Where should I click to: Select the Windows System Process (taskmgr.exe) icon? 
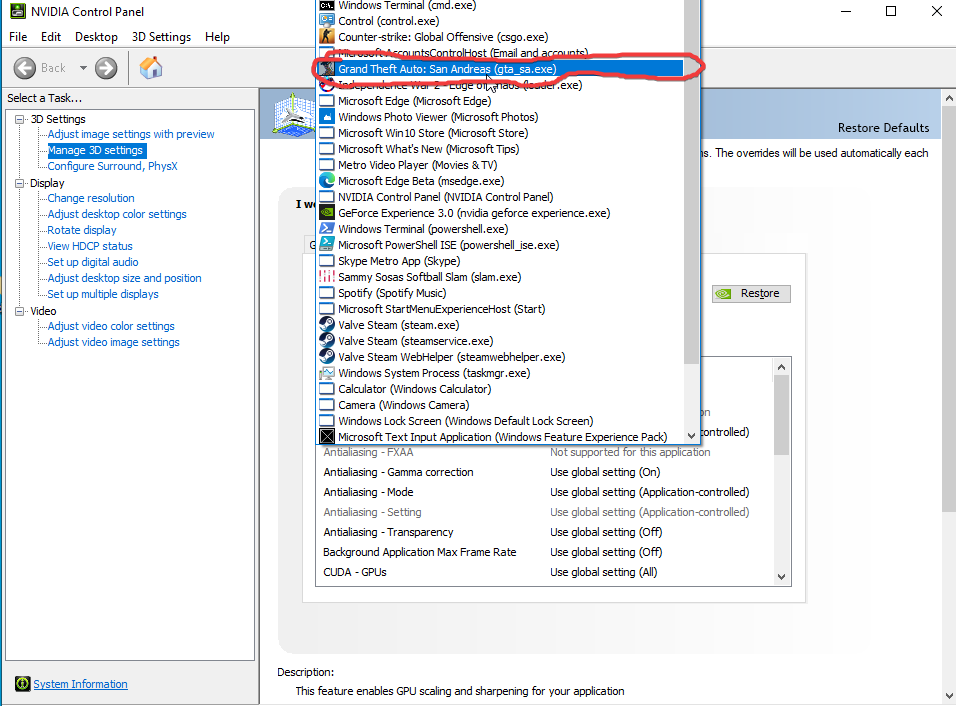[x=327, y=373]
